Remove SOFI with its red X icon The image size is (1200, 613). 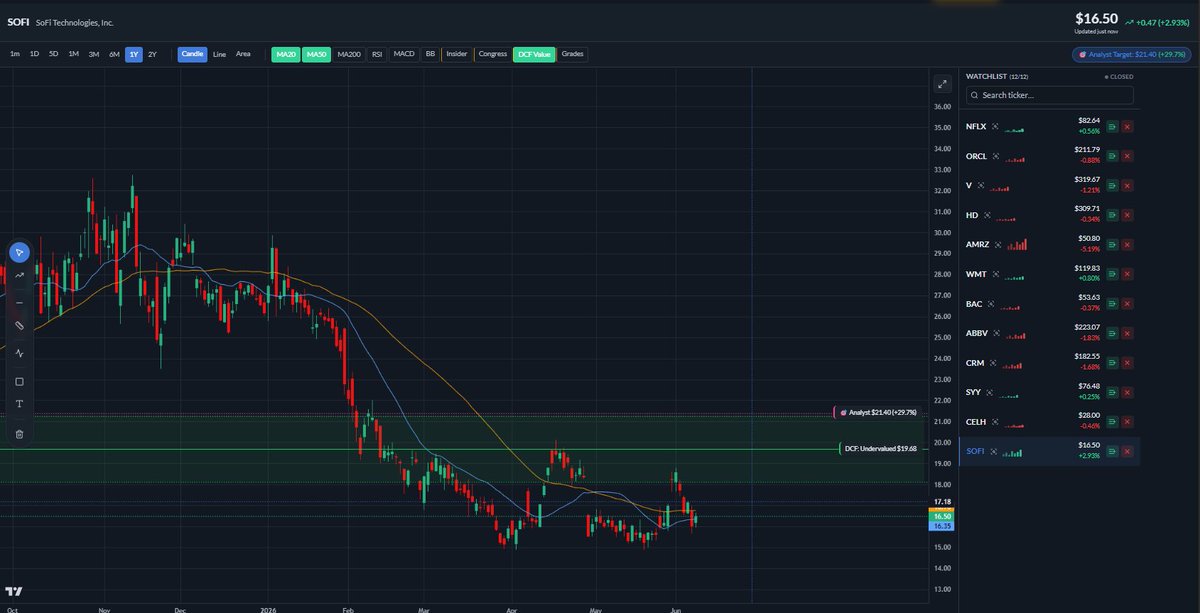click(x=1127, y=452)
